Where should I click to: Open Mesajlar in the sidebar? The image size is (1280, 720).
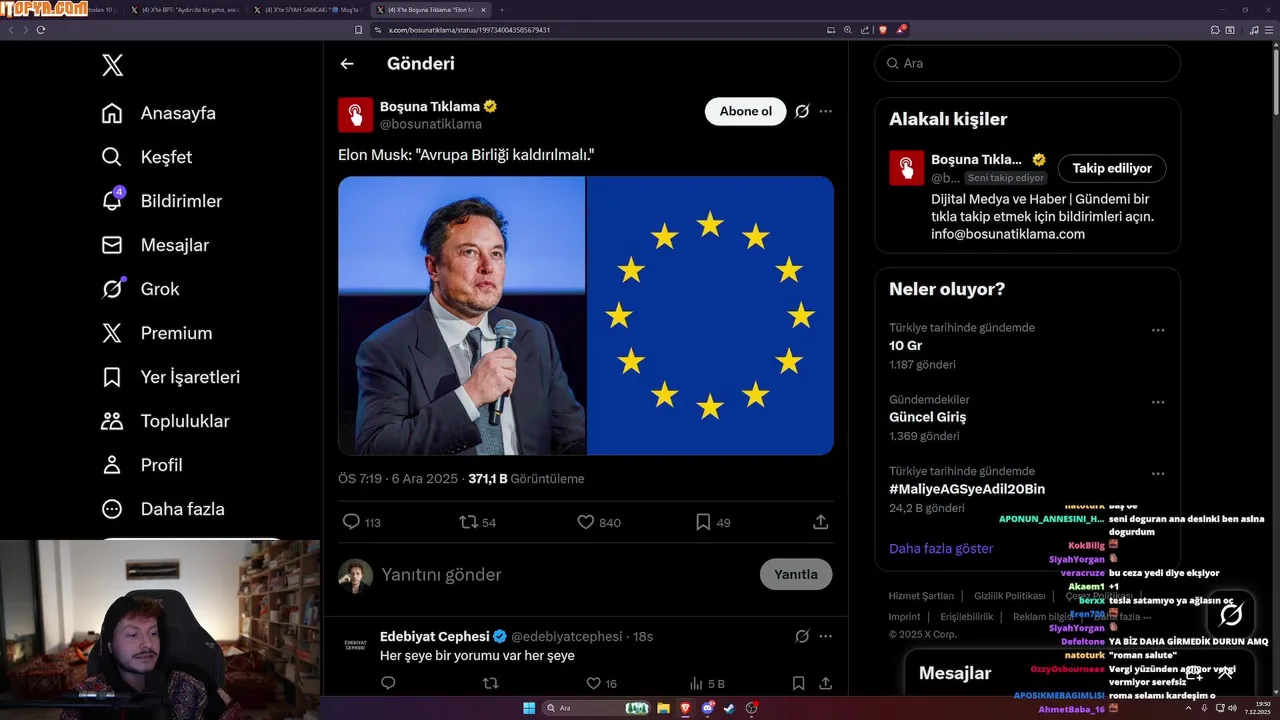(155, 245)
